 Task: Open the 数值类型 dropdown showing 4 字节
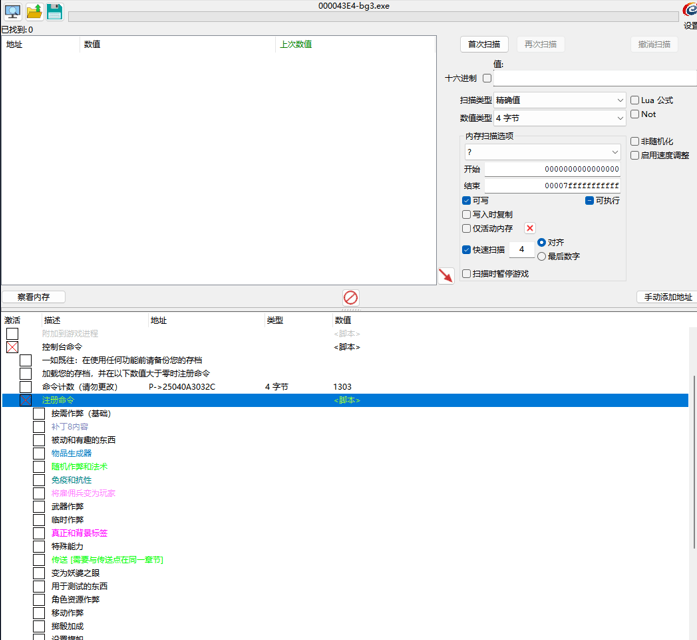[x=559, y=118]
